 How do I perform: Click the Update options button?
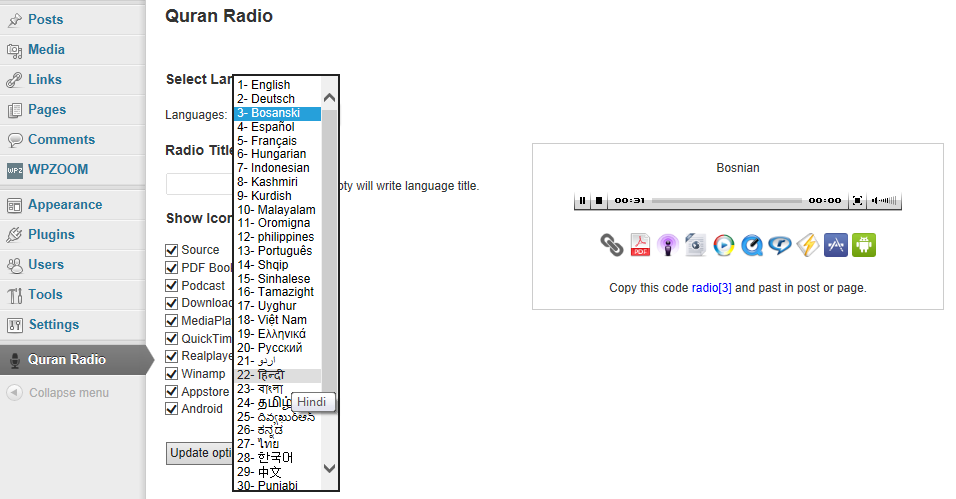(x=199, y=453)
